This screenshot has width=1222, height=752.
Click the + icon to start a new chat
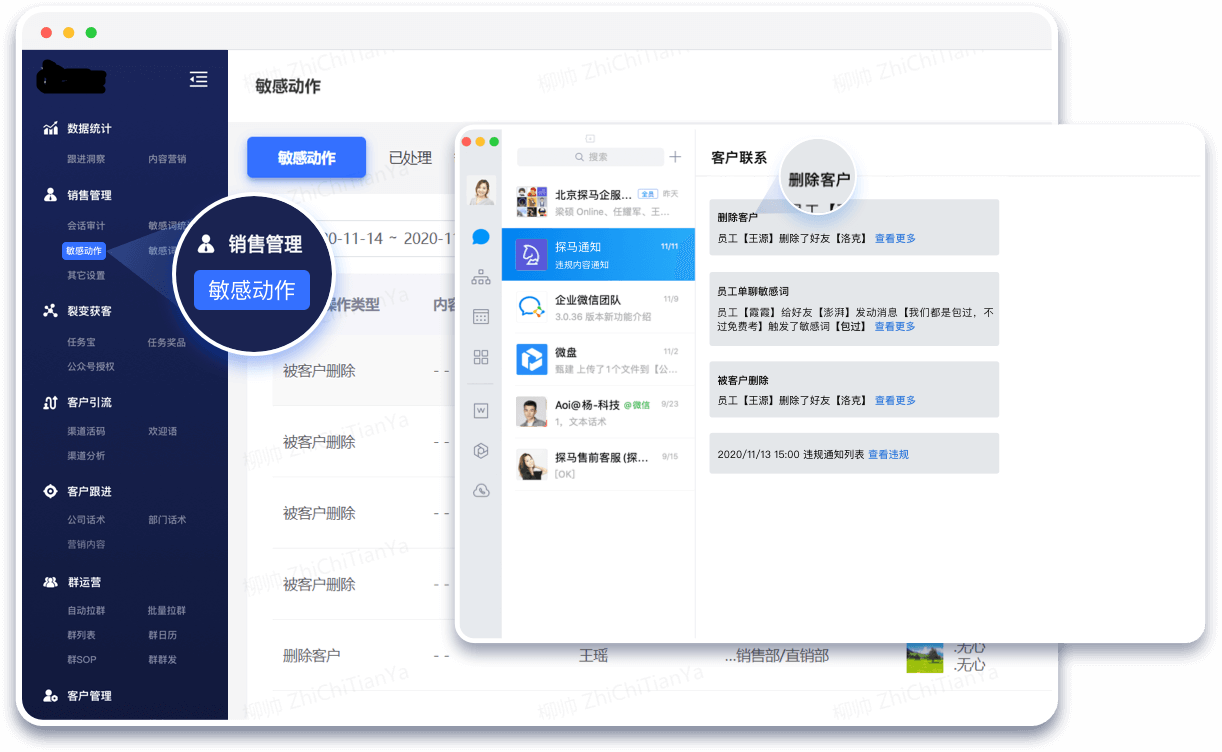click(675, 157)
